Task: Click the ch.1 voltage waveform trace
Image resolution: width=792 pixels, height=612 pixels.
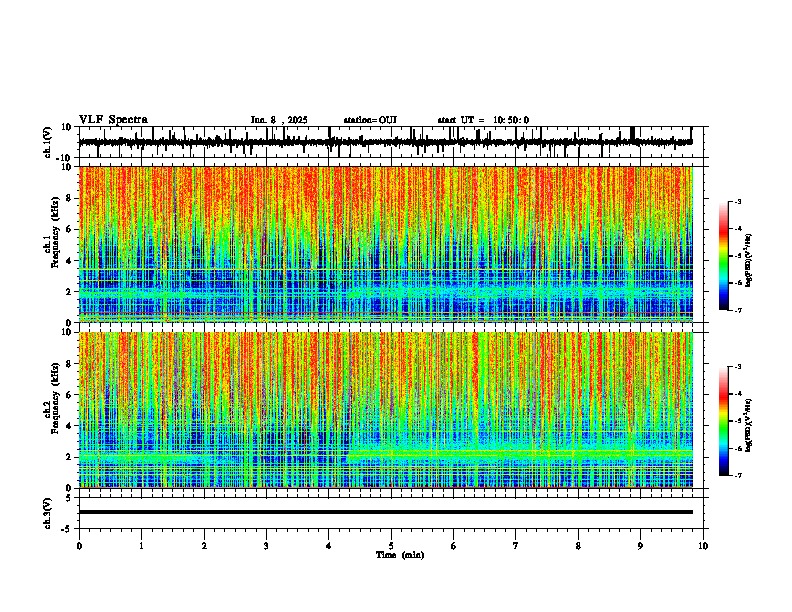Action: click(x=386, y=142)
